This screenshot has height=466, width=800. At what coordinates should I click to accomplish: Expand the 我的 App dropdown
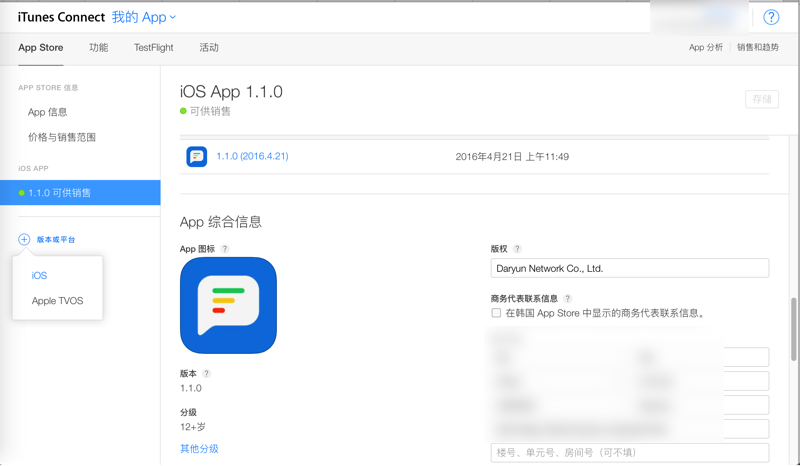pos(144,17)
